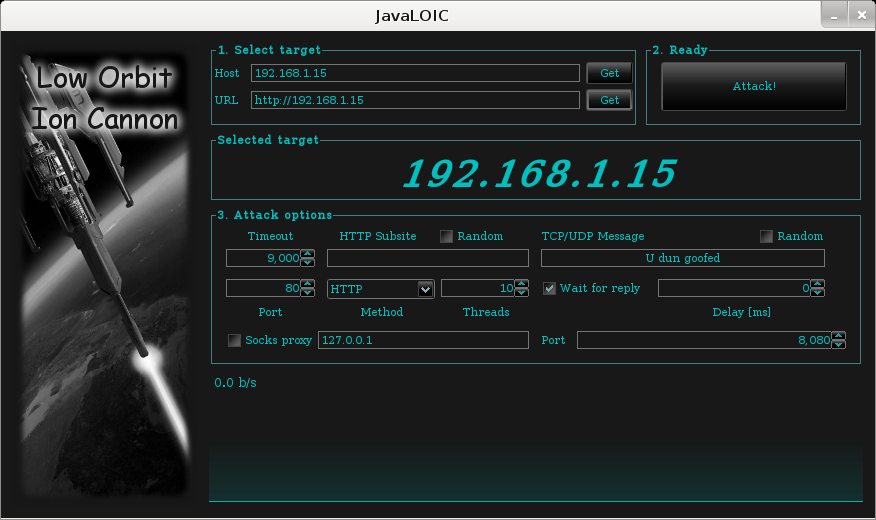Uncheck the Wait for reply checkbox

tap(549, 288)
